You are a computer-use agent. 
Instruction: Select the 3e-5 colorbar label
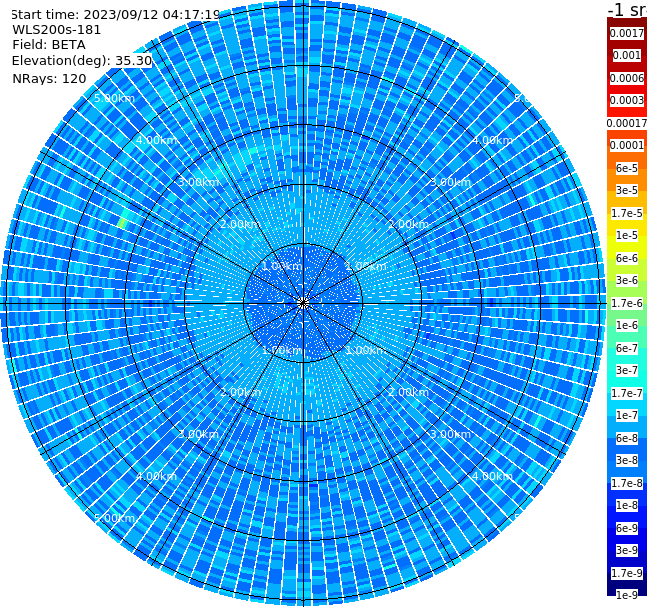[627, 190]
